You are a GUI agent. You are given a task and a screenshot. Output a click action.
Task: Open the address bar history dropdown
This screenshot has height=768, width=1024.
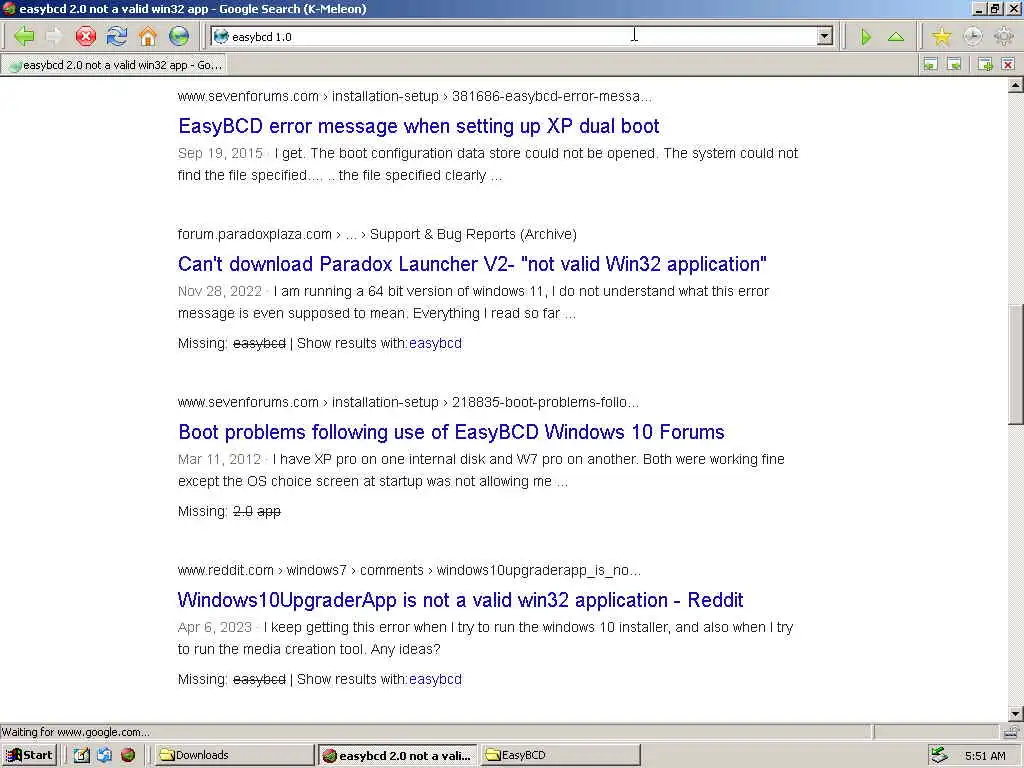[x=825, y=37]
